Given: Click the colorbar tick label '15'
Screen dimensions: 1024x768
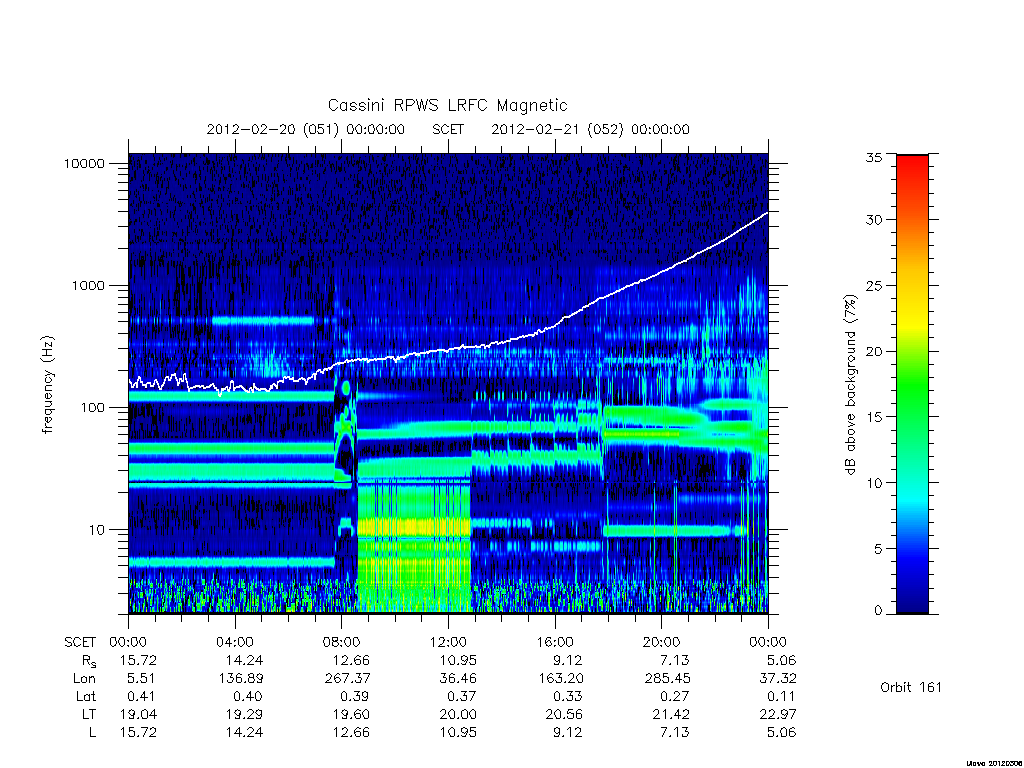Looking at the screenshot, I should [873, 417].
